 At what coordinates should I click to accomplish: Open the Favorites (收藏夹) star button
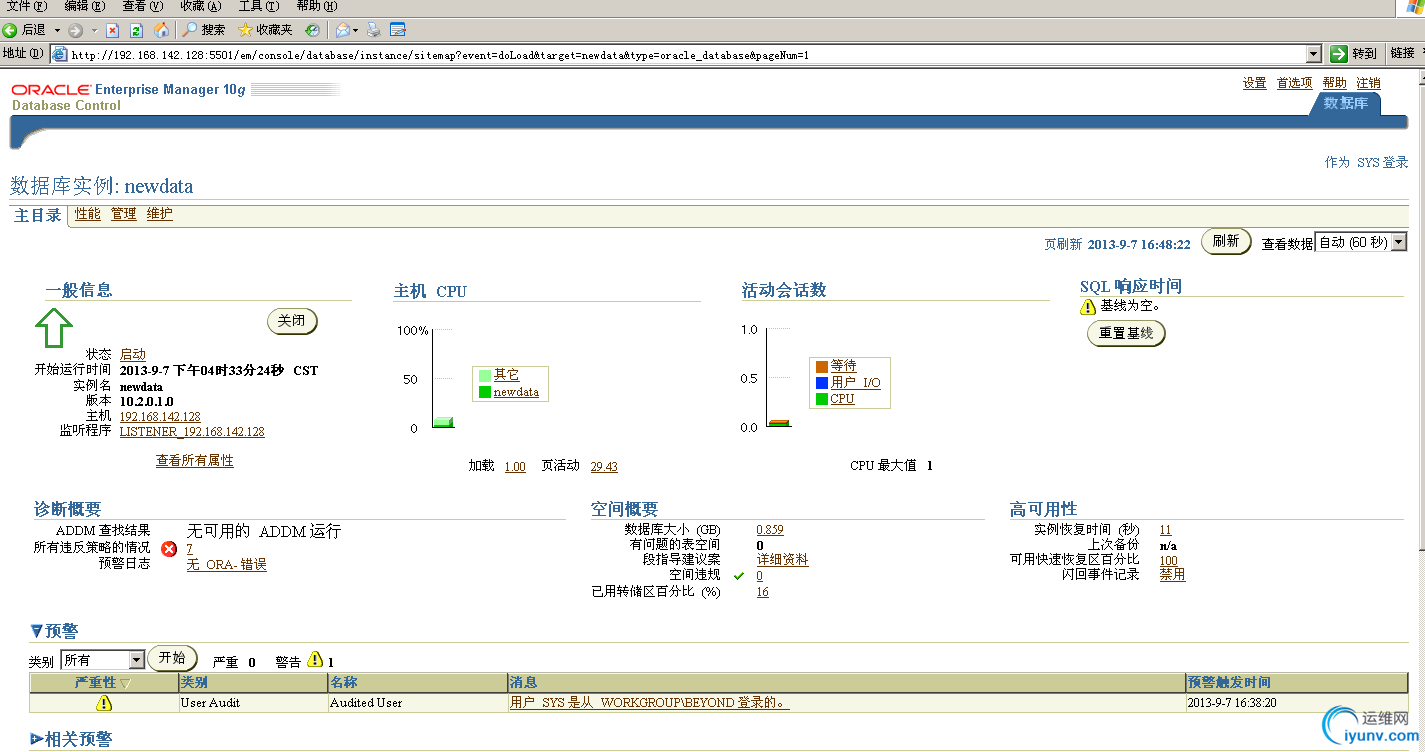(x=265, y=30)
